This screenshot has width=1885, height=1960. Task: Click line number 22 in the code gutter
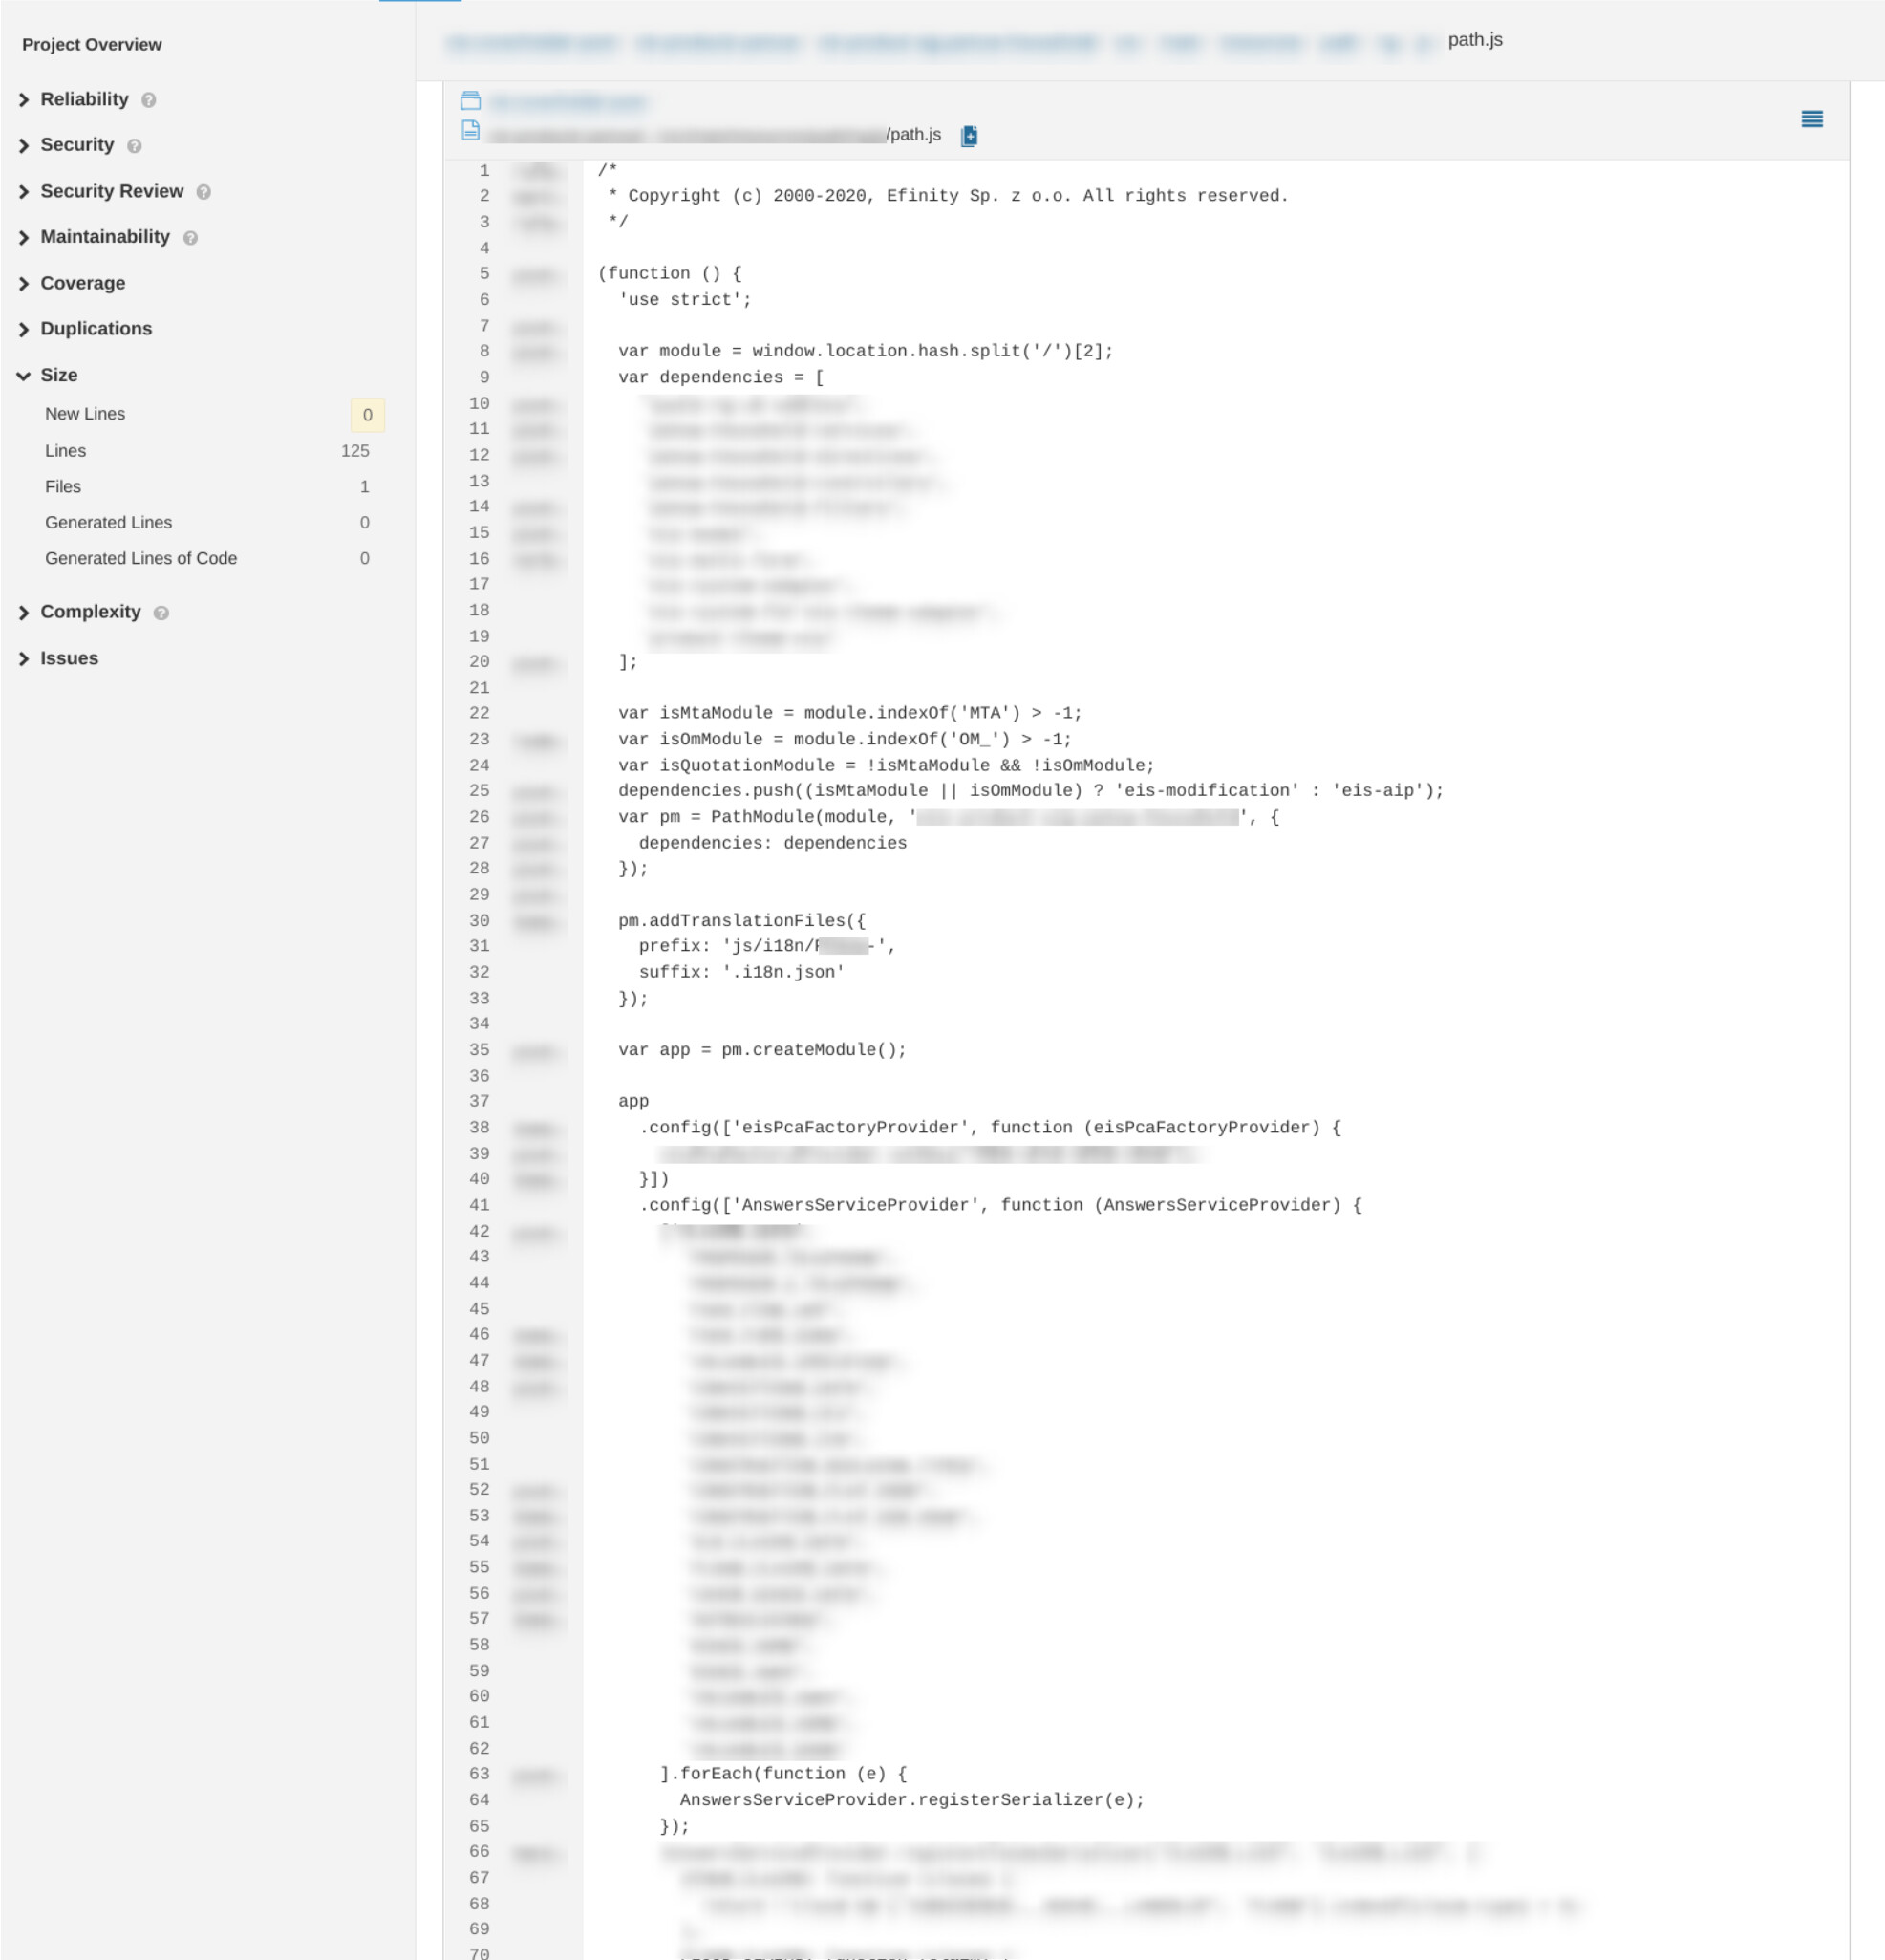point(479,713)
